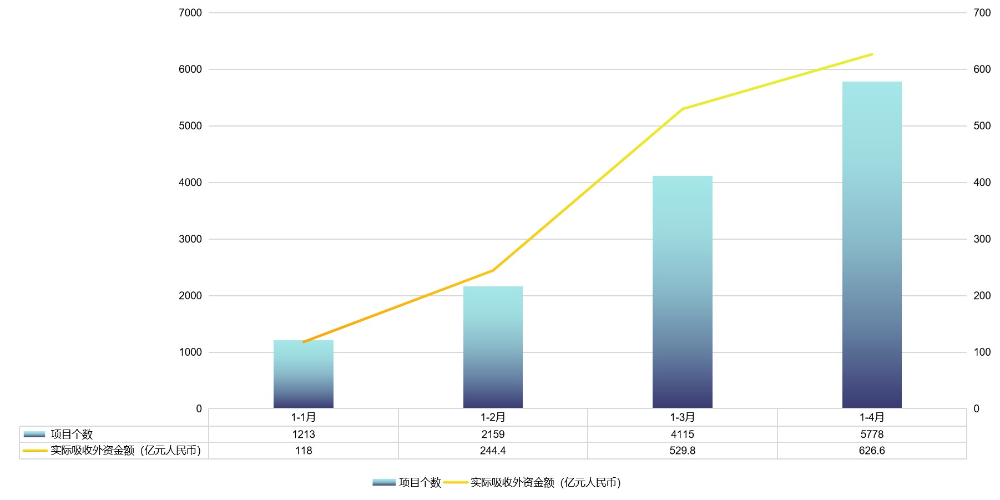Select table cell showing 2159

(x=493, y=434)
